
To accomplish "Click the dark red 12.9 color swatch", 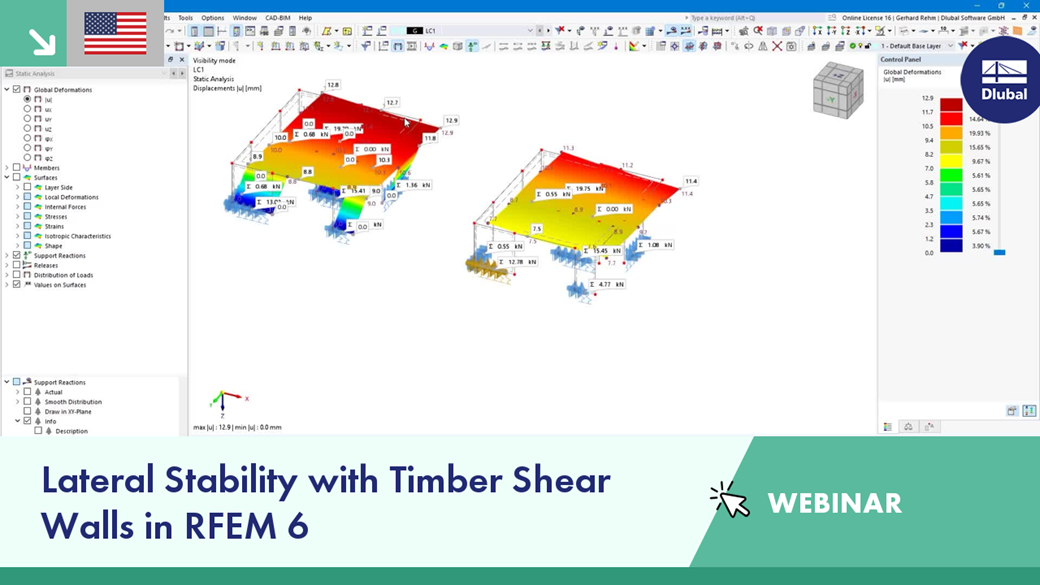I will pos(951,105).
